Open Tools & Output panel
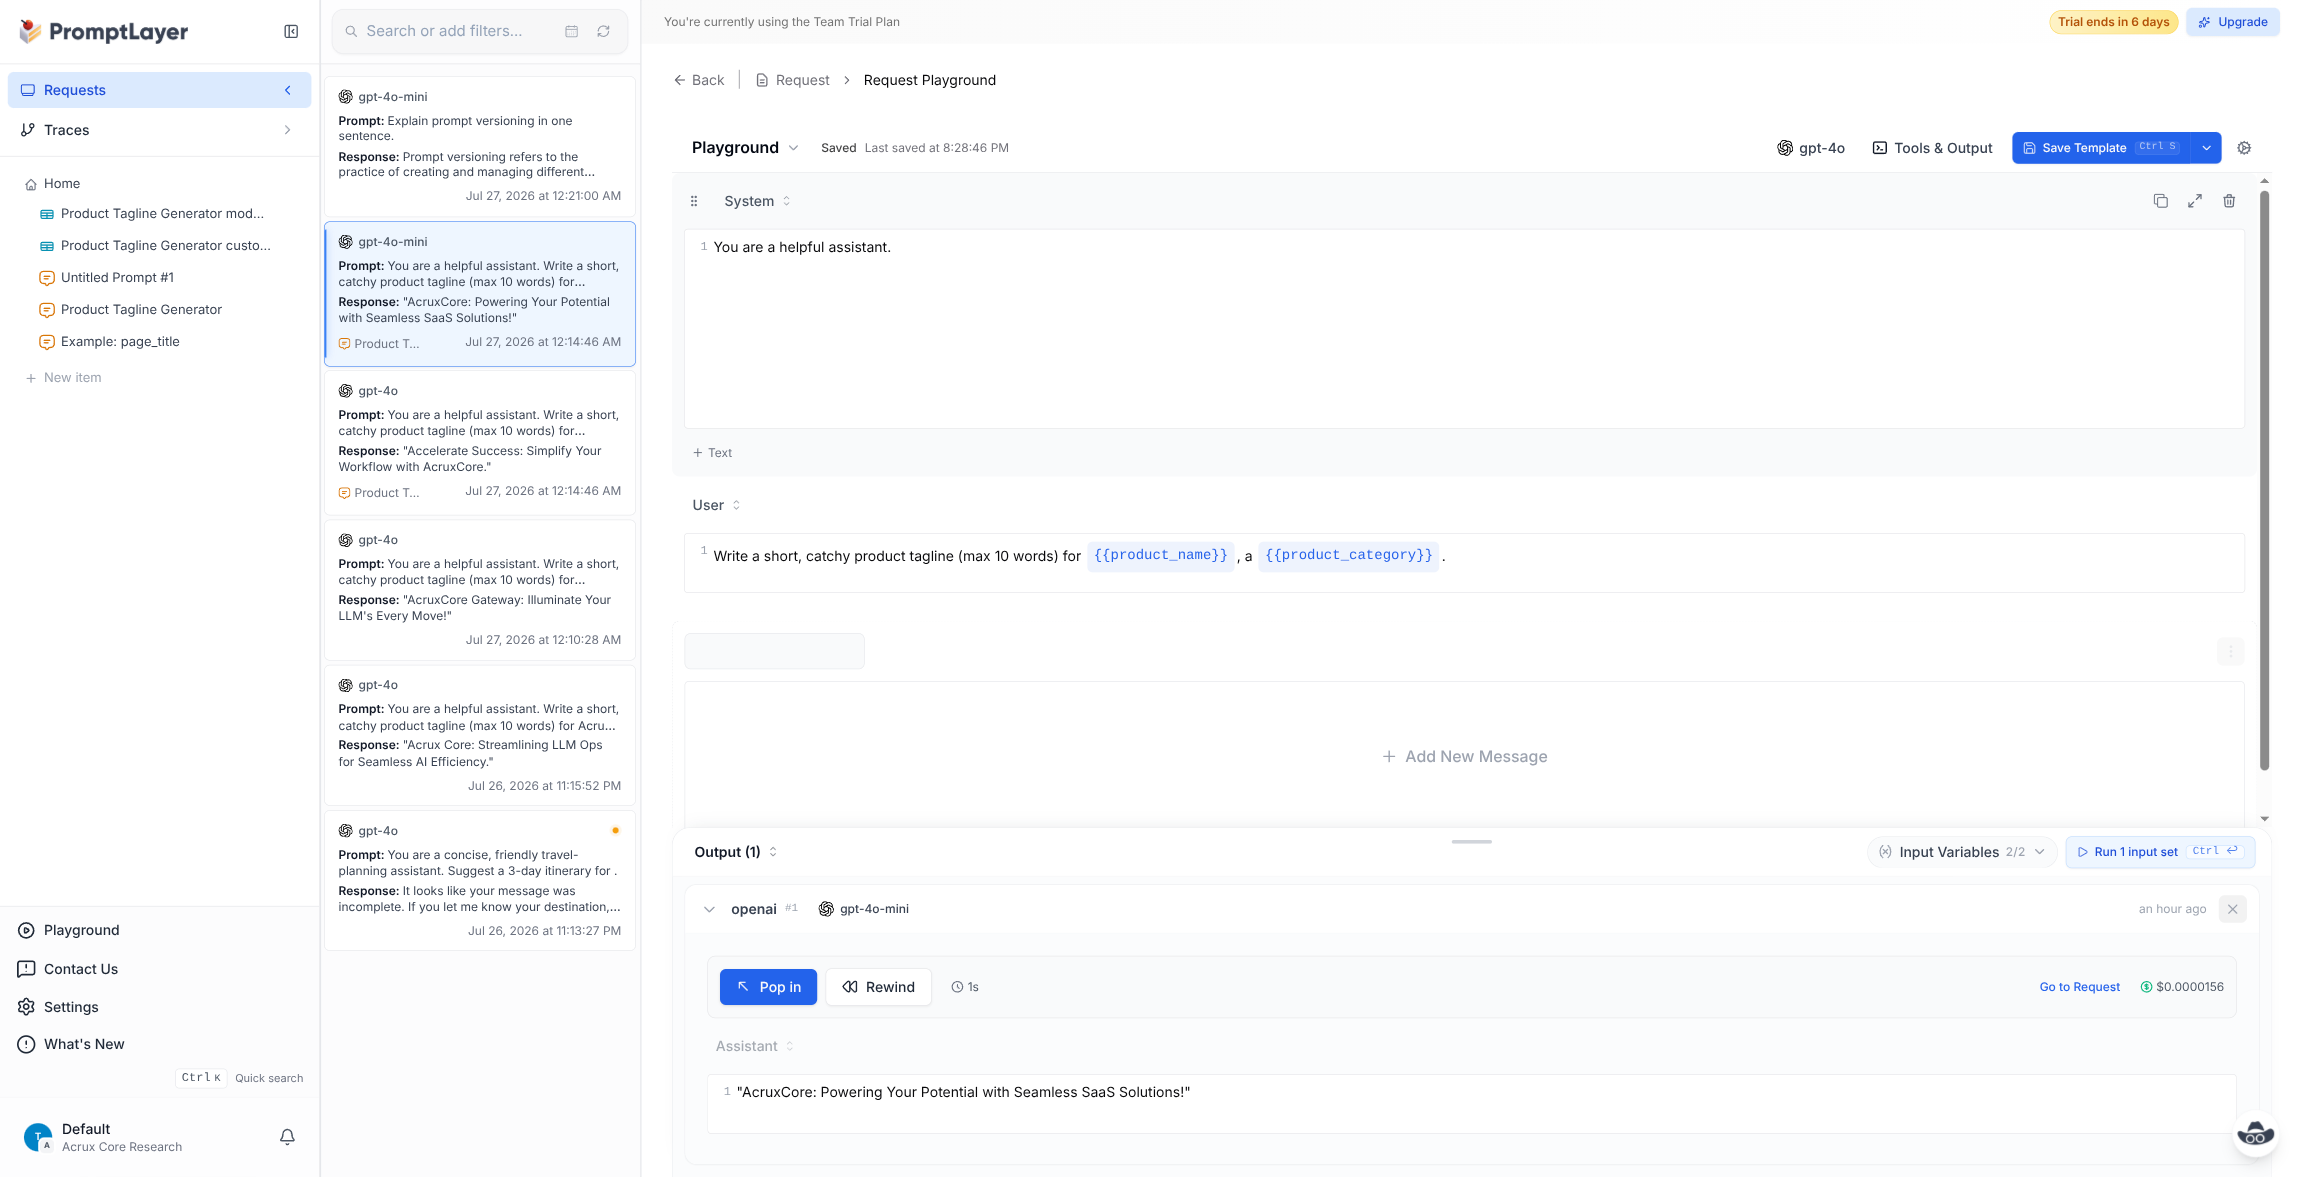The image size is (2304, 1177). click(x=1932, y=148)
